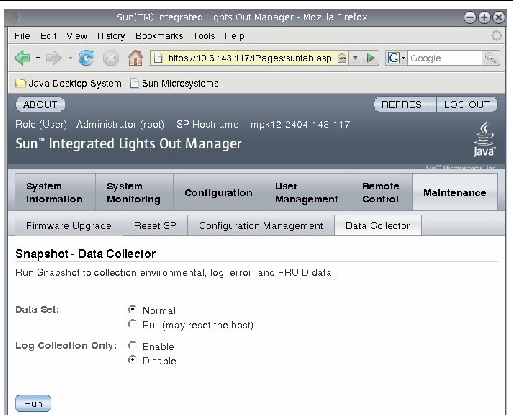This screenshot has width=513, height=416.
Task: Click the Google search engine icon
Action: click(x=393, y=58)
